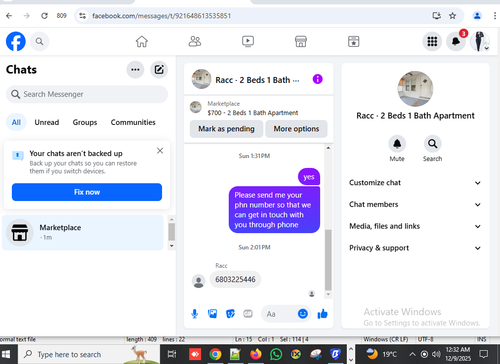Open the Video (Watch) icon
The height and width of the screenshot is (364, 500).
(x=248, y=41)
